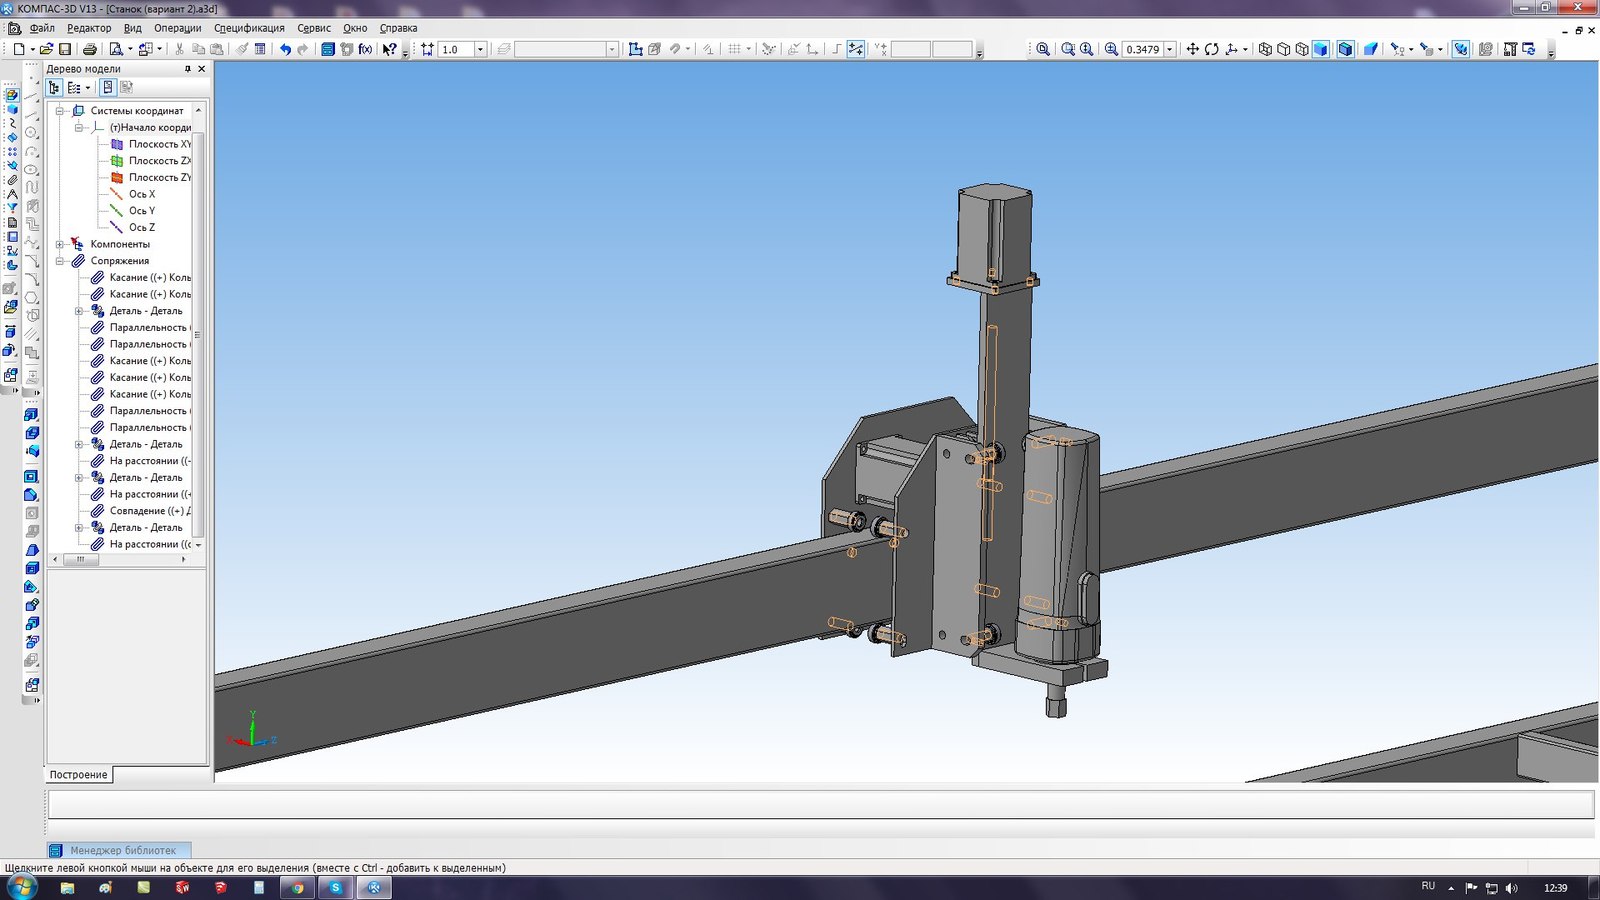Open the Mates paperclip toolbar icon
1600x900 pixels.
[x=12, y=180]
